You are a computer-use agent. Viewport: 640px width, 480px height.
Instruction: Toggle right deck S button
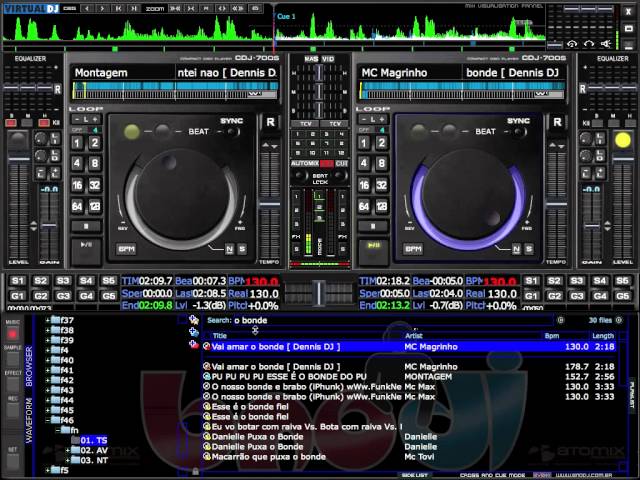coord(529,249)
